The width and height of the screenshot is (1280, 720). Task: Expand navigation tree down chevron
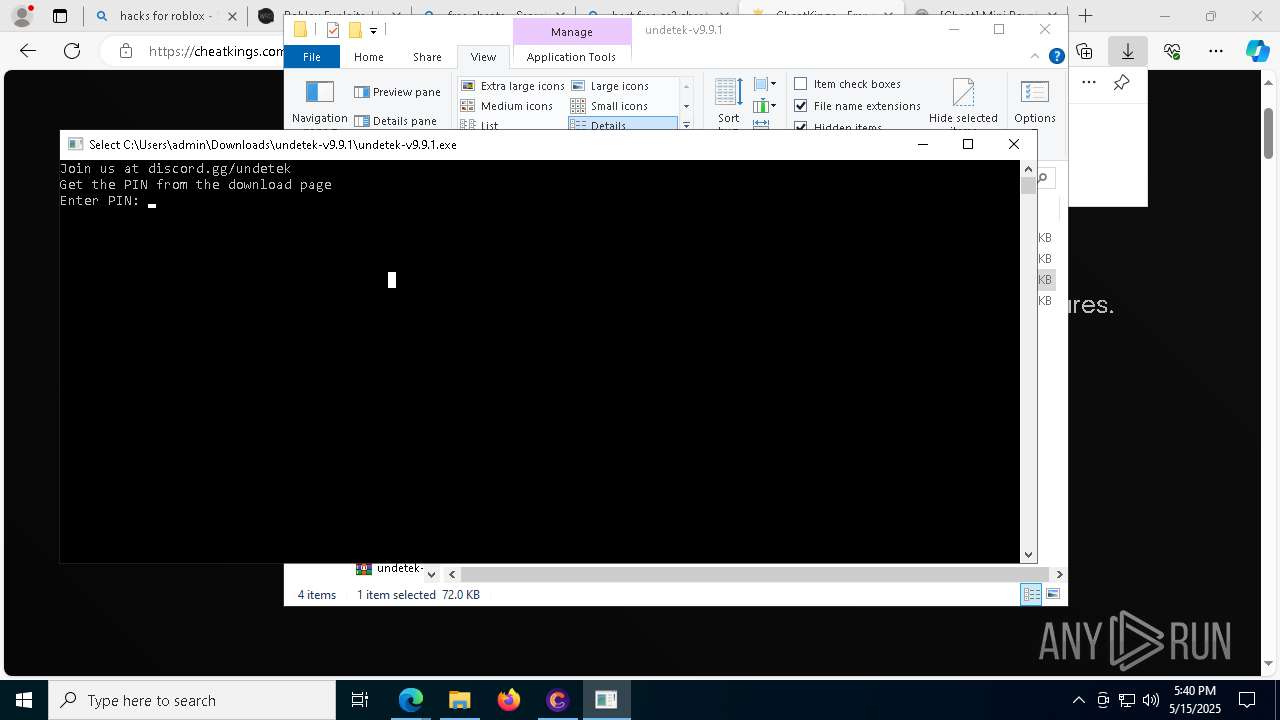431,574
